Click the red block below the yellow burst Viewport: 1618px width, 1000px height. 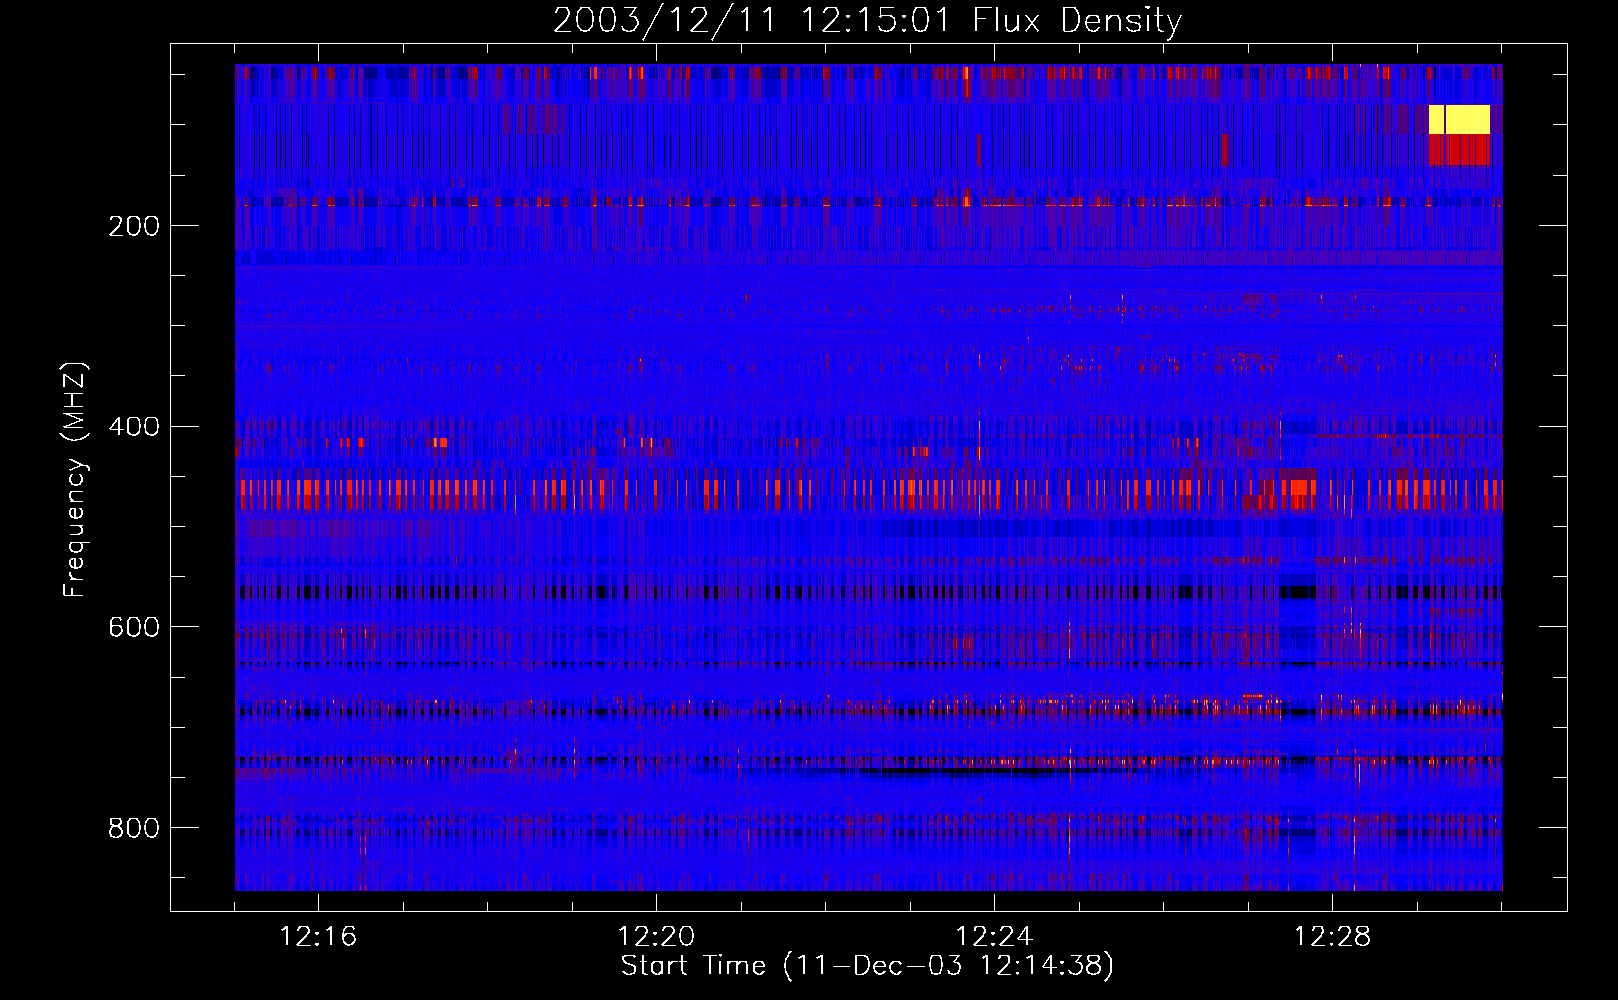(x=1459, y=150)
